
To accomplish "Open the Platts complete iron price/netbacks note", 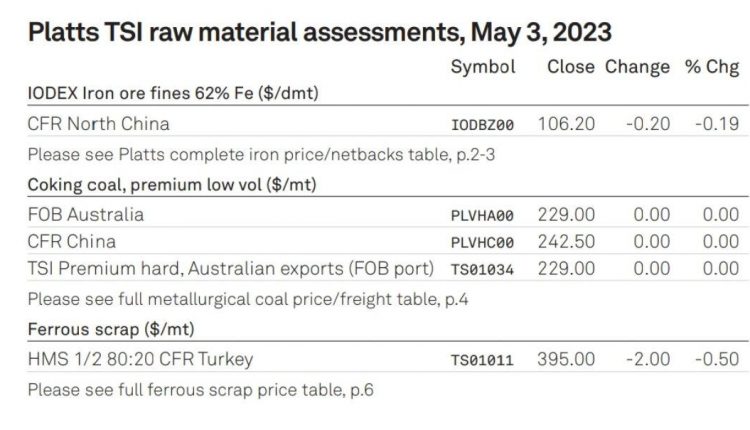I will pos(261,154).
